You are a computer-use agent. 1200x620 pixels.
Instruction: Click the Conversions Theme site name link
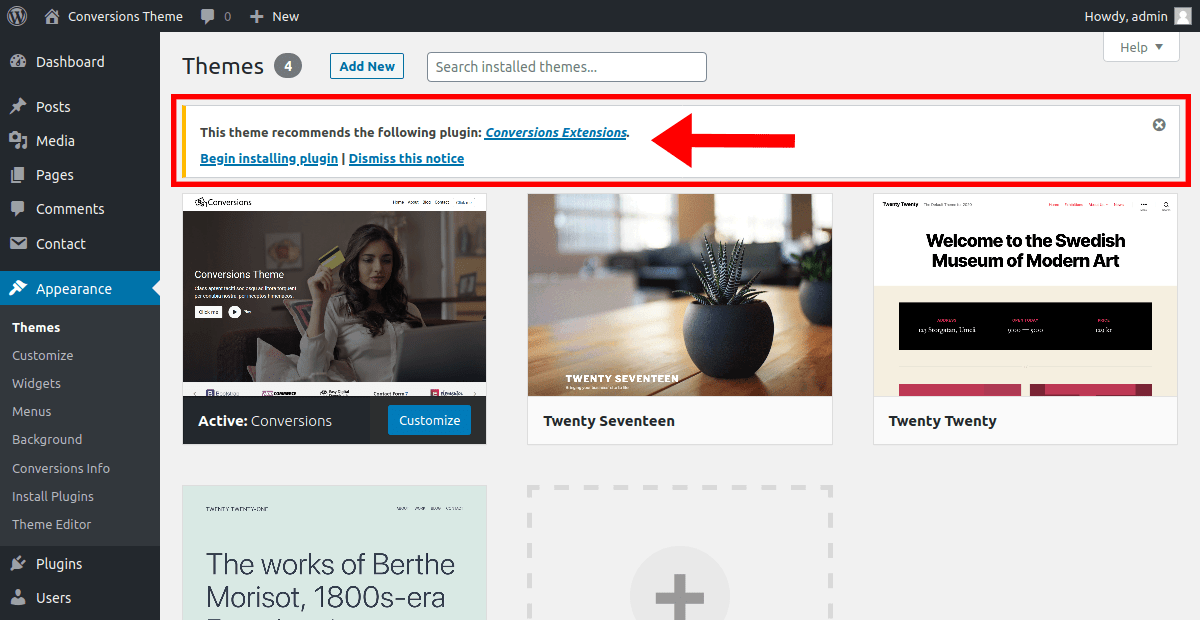click(125, 16)
